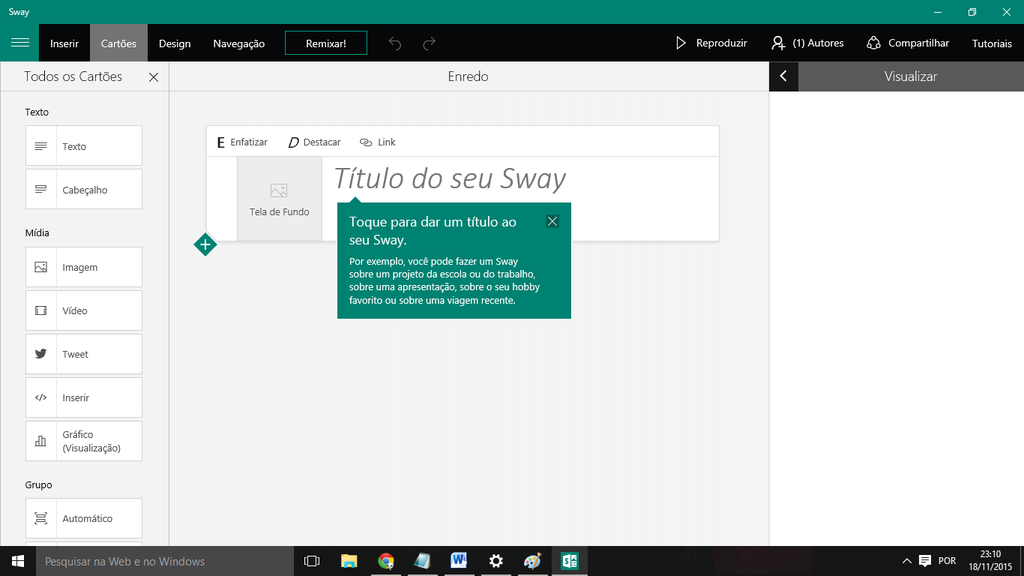Image resolution: width=1024 pixels, height=576 pixels.
Task: Open the Design tab
Action: [174, 43]
